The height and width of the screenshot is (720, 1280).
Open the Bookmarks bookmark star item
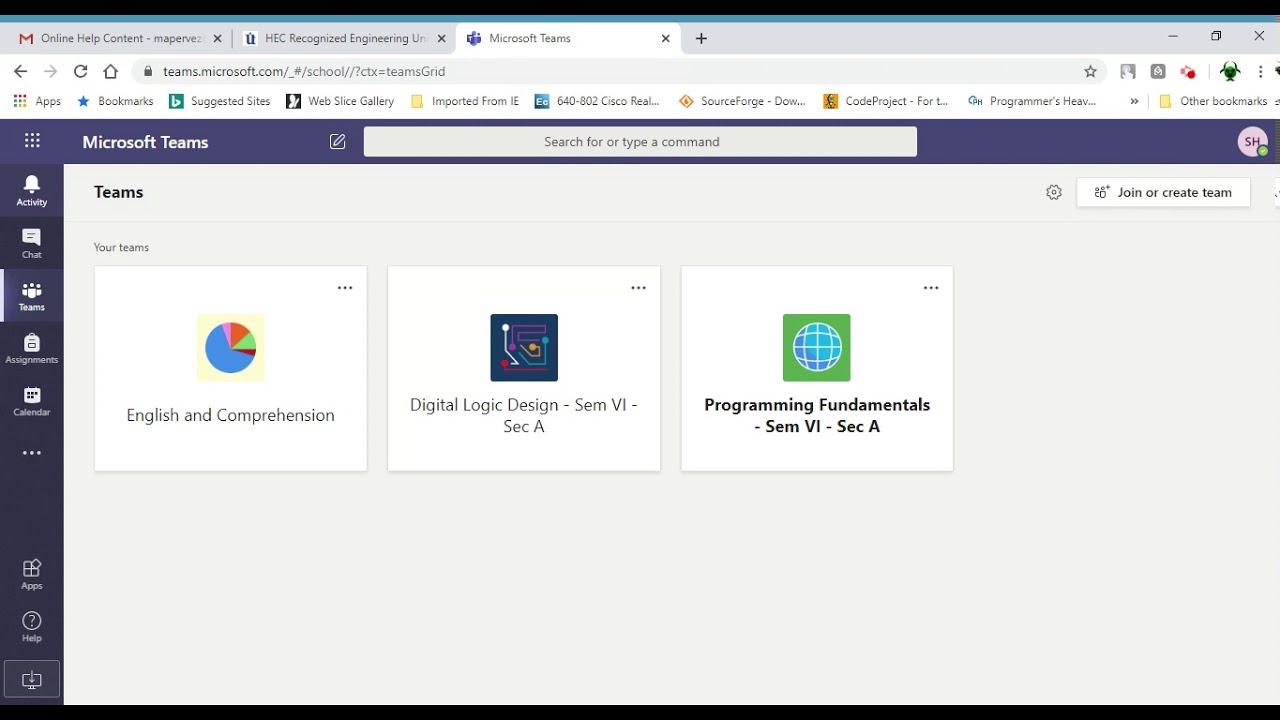(x=115, y=101)
